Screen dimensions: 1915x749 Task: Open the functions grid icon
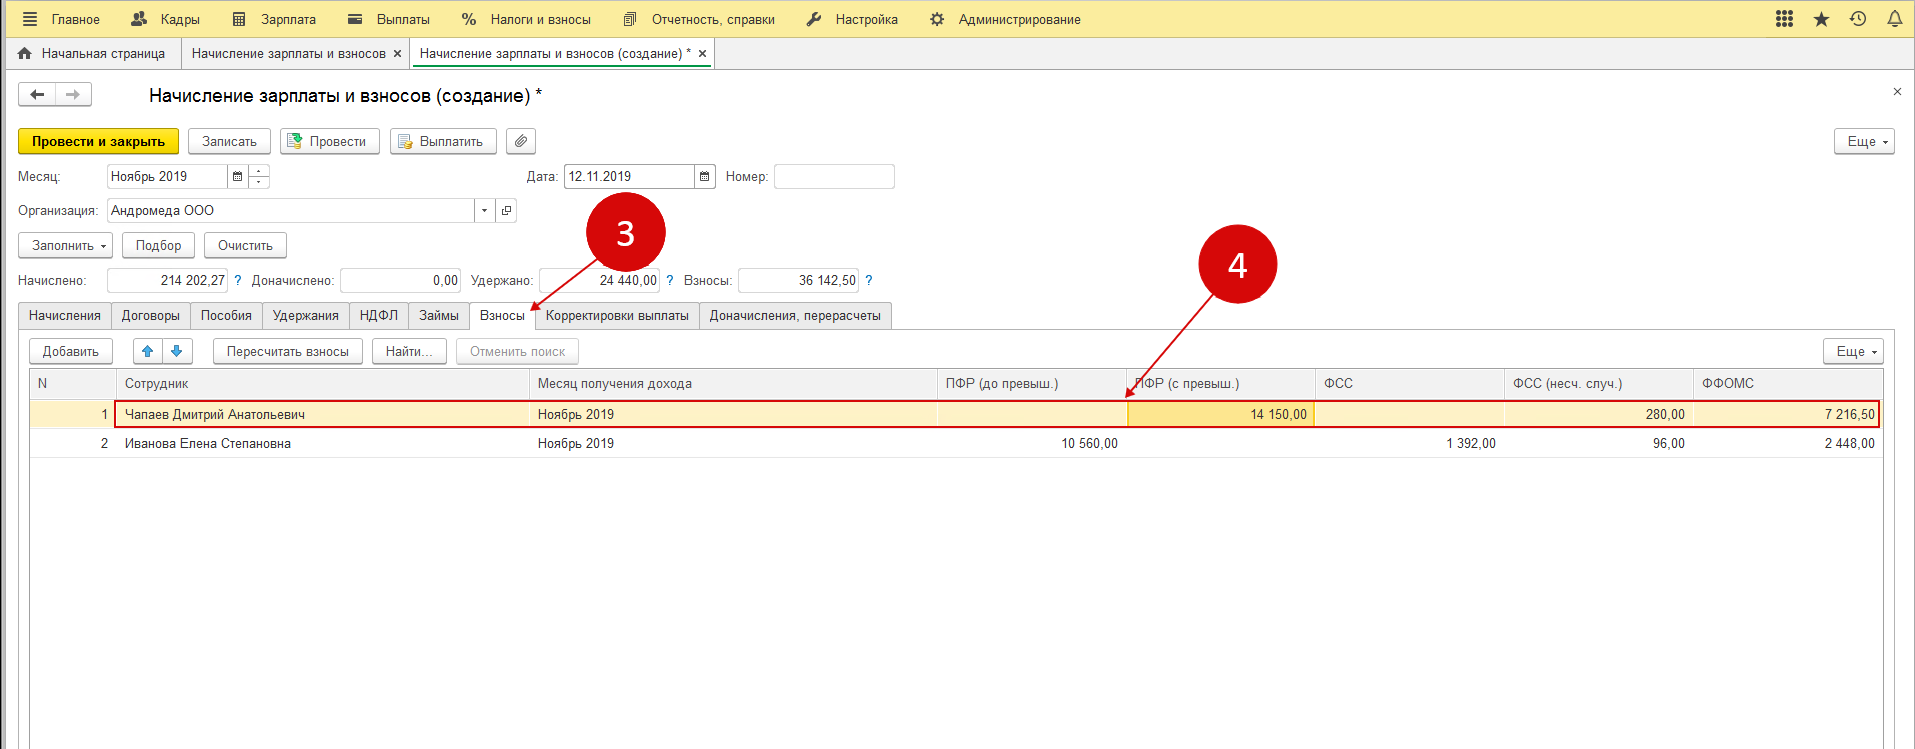pyautogui.click(x=1784, y=19)
